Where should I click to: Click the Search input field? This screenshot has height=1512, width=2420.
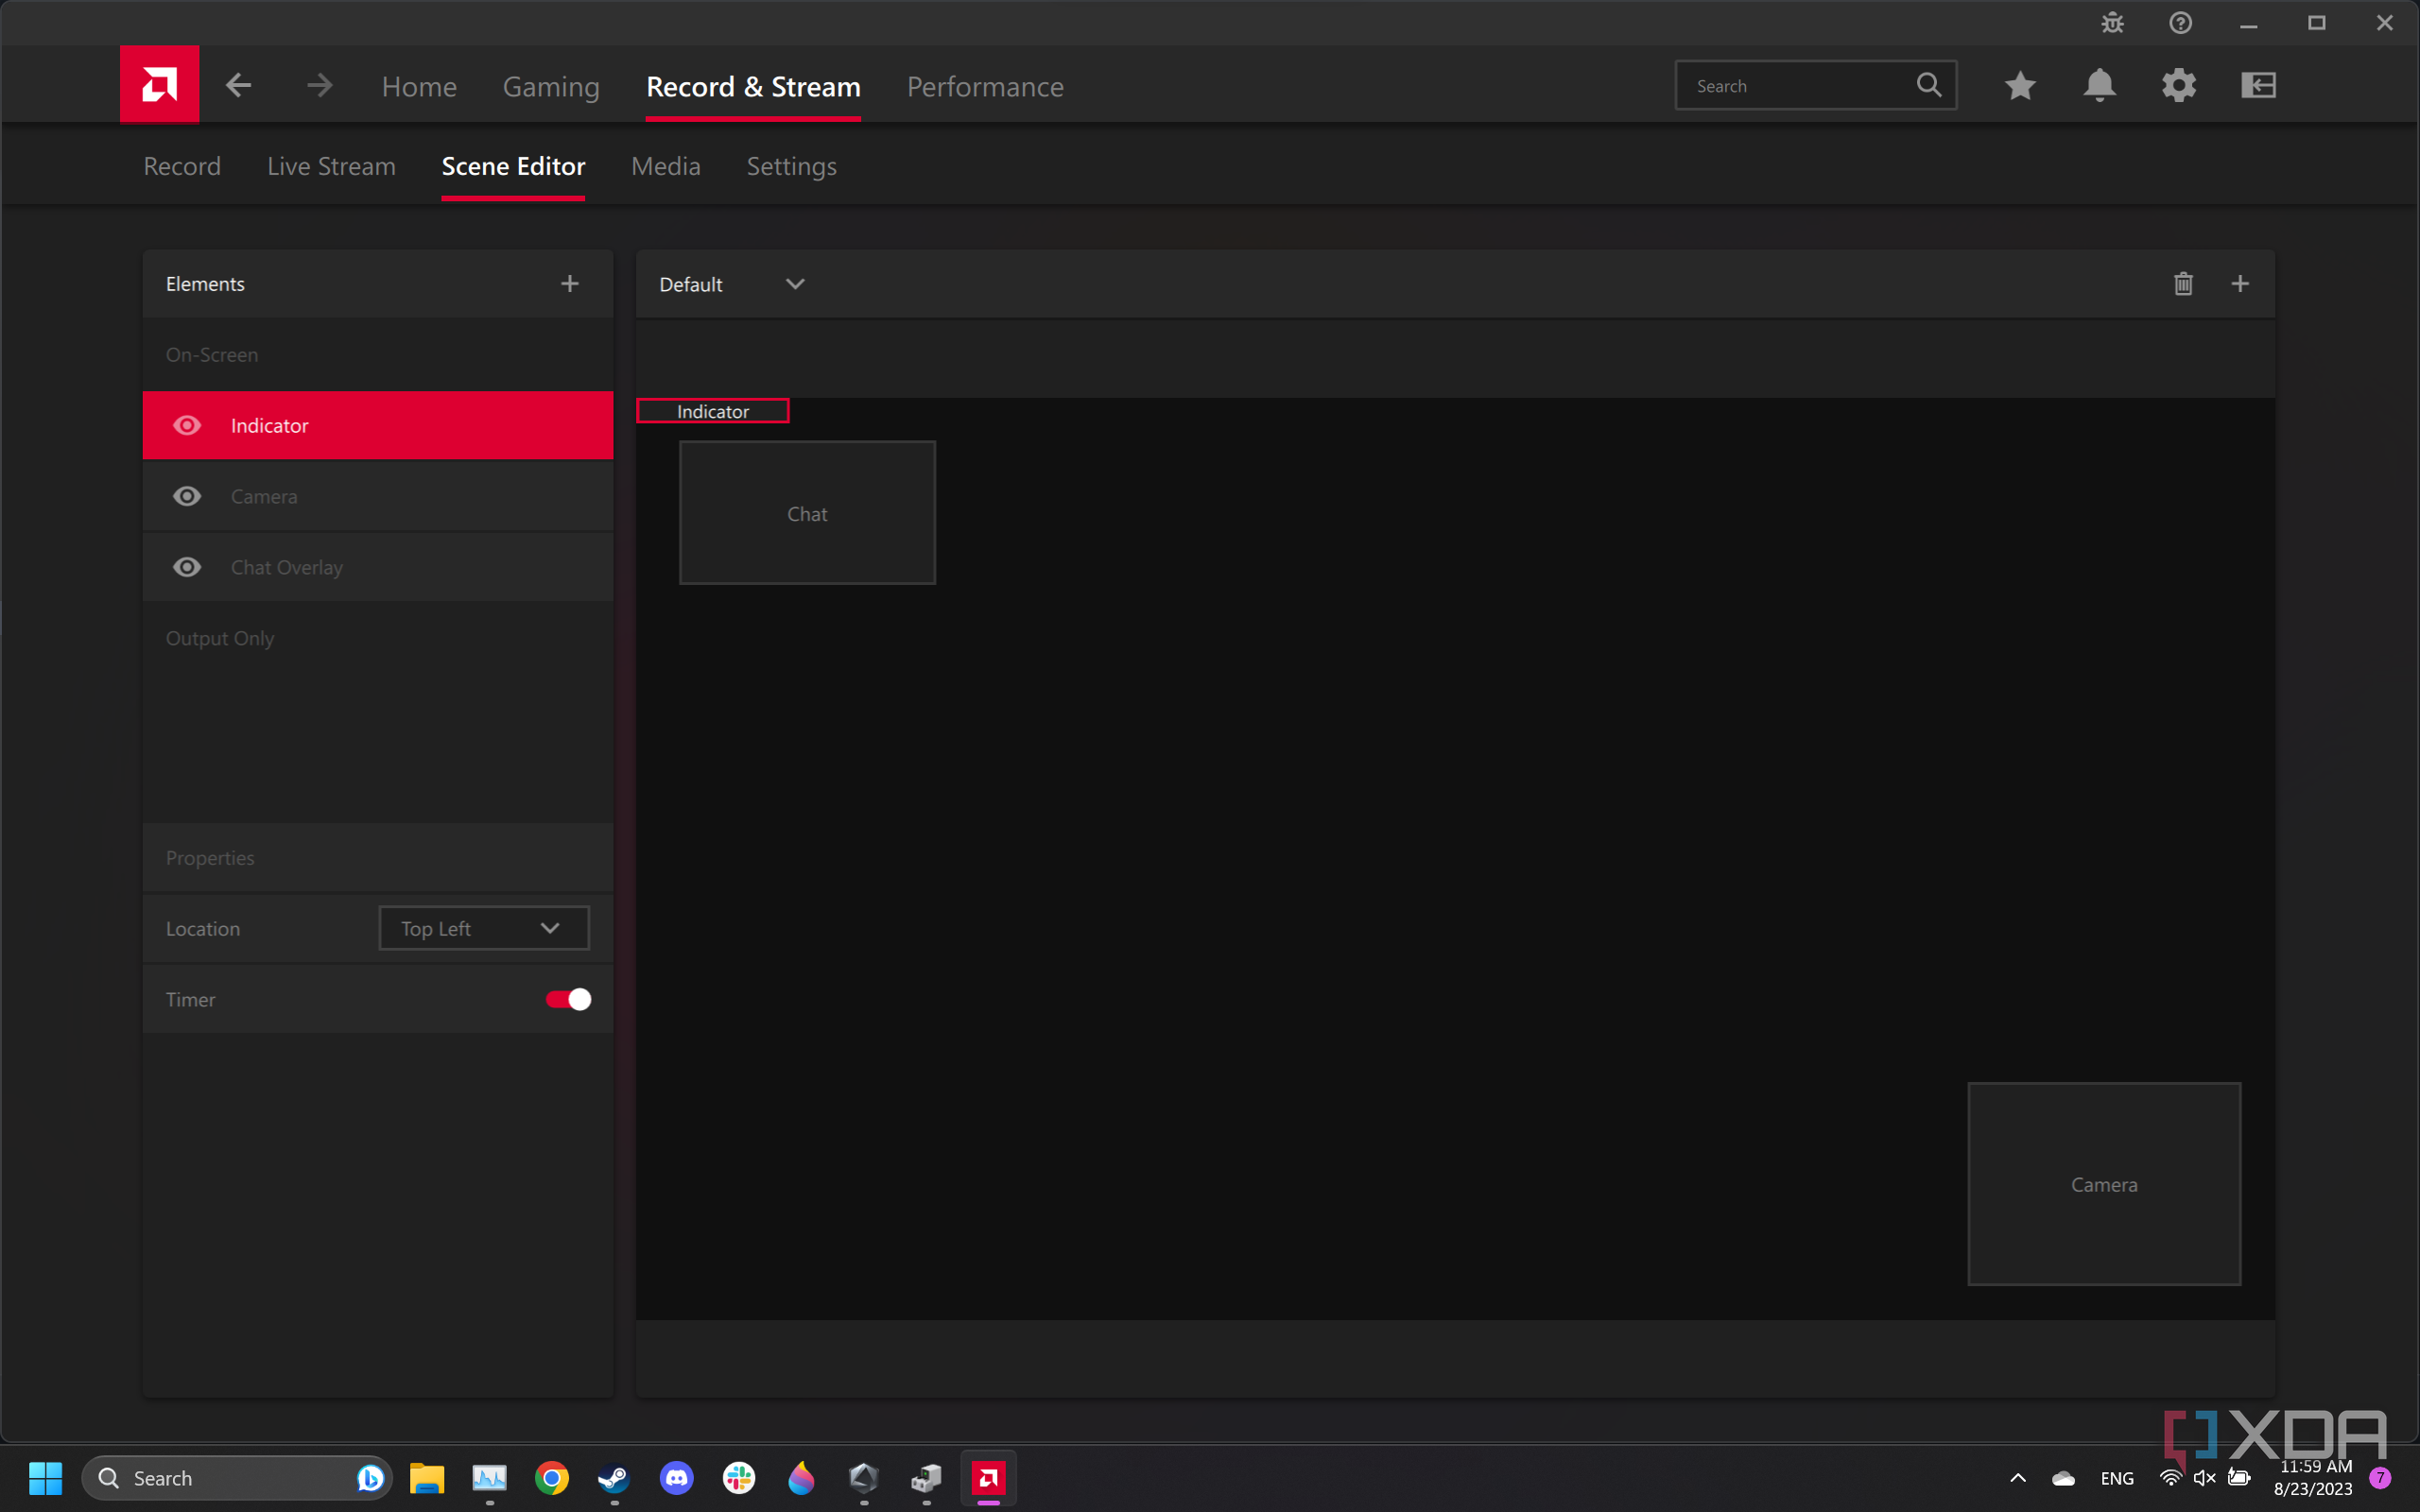pyautogui.click(x=1800, y=86)
